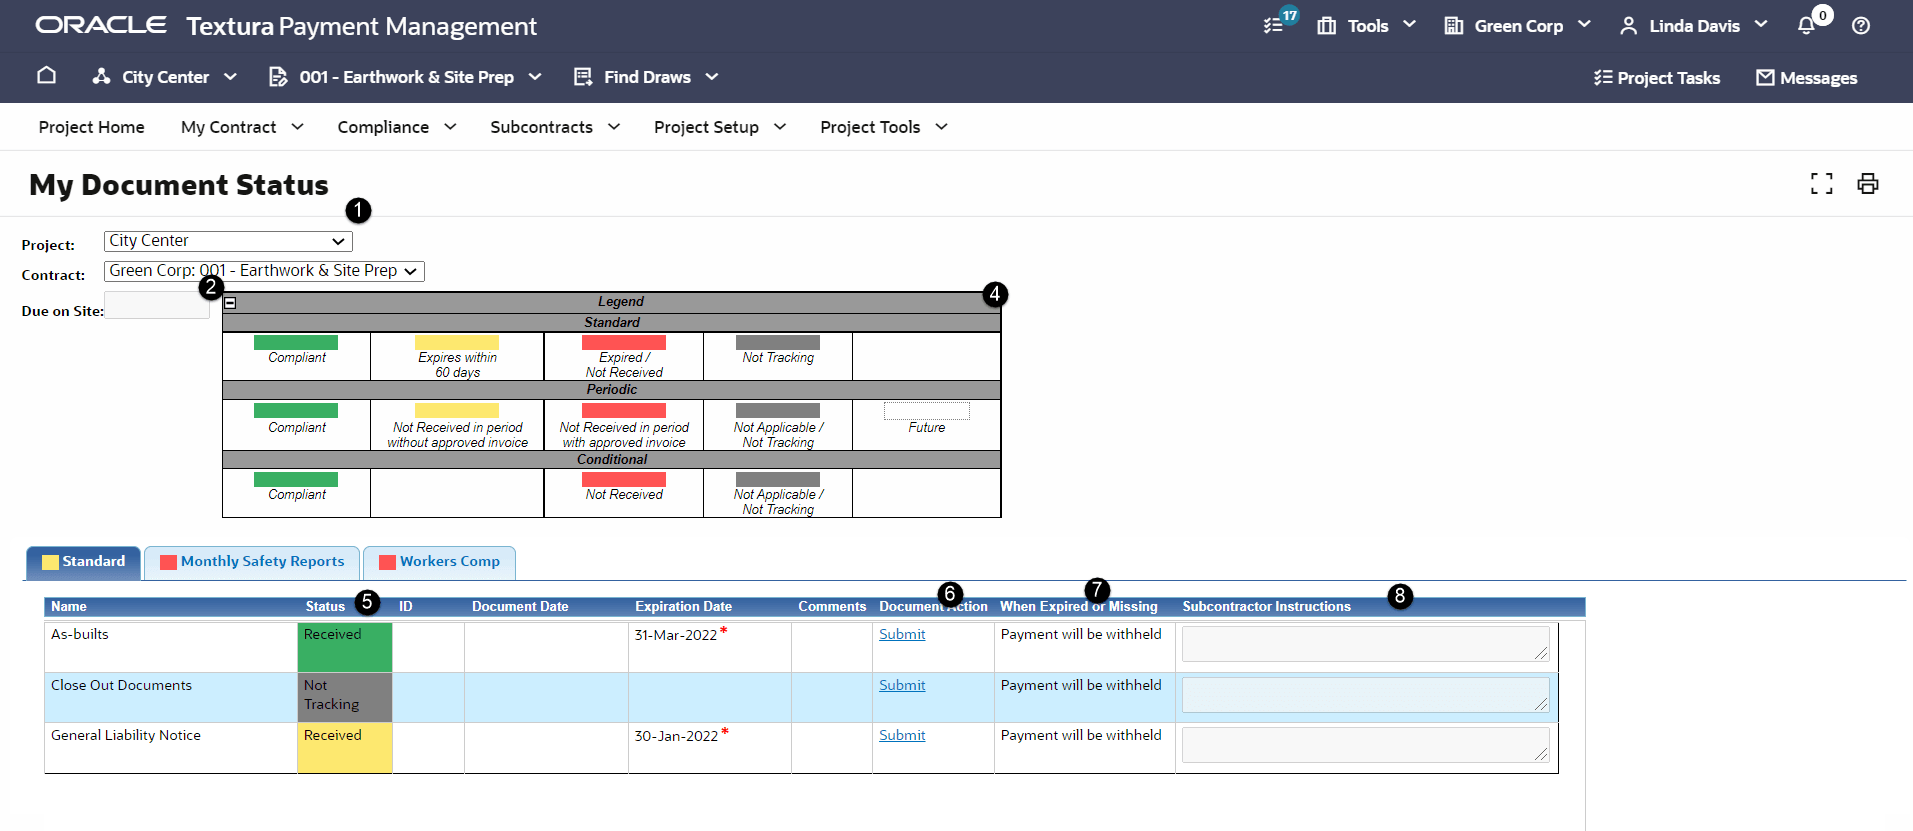The height and width of the screenshot is (831, 1913).
Task: Open the My Contract menu
Action: click(x=242, y=127)
